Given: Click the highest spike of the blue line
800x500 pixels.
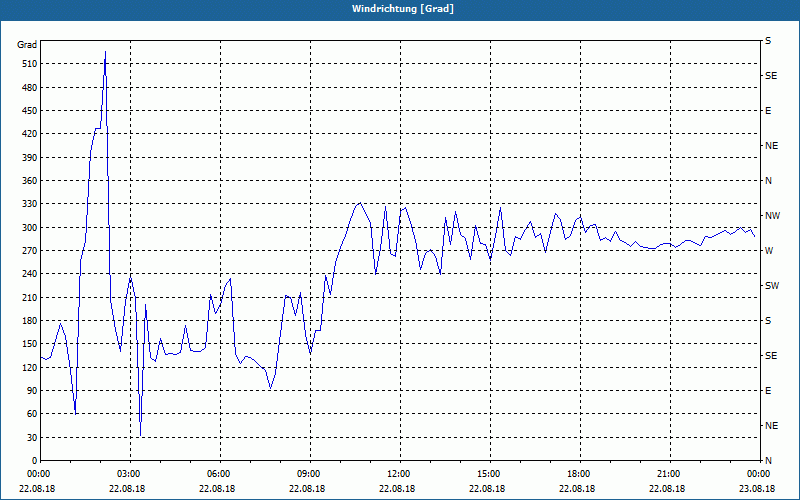Looking at the screenshot, I should coord(105,52).
